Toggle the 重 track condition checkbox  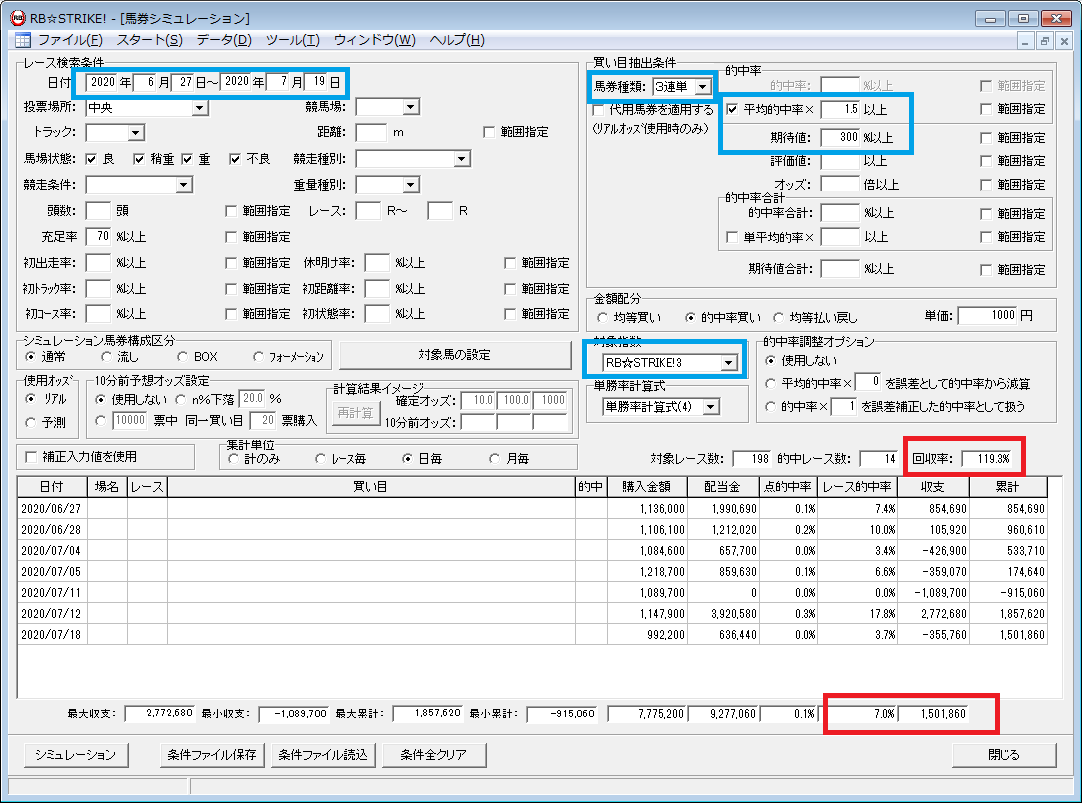pyautogui.click(x=187, y=159)
